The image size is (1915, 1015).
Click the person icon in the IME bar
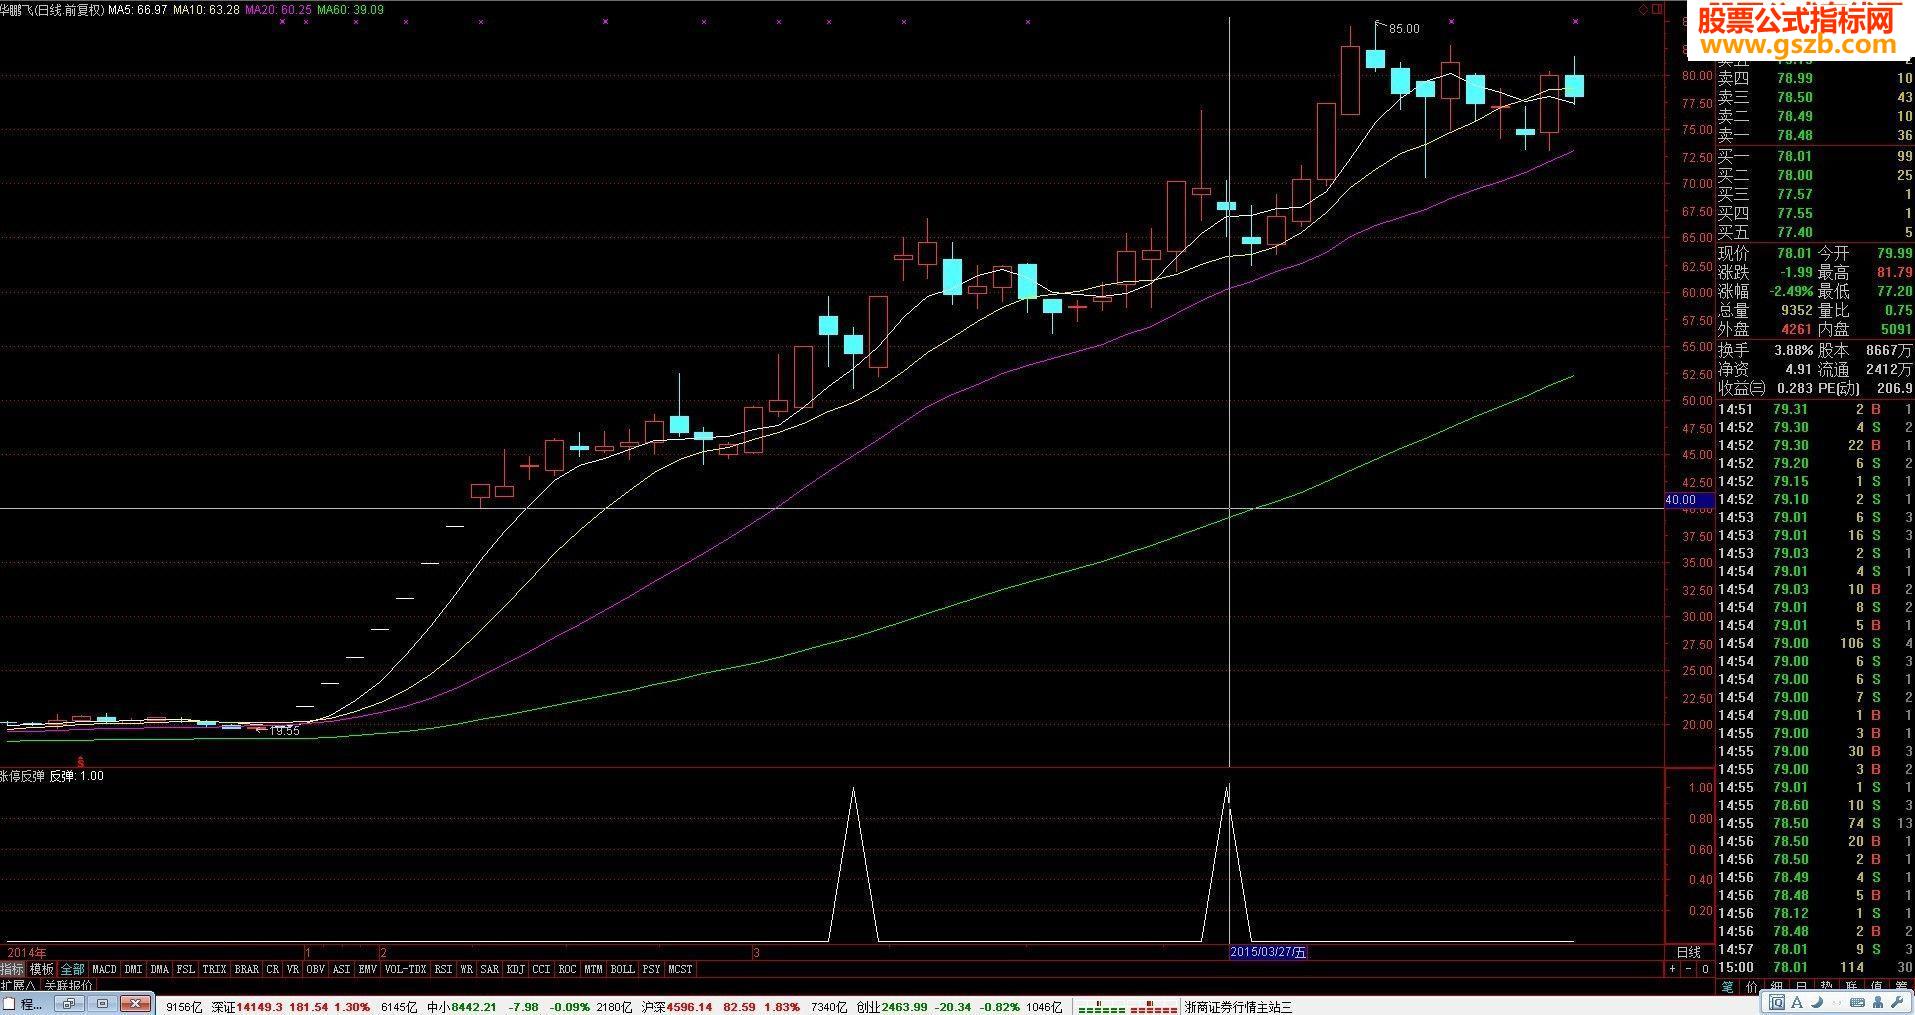click(x=1878, y=1002)
